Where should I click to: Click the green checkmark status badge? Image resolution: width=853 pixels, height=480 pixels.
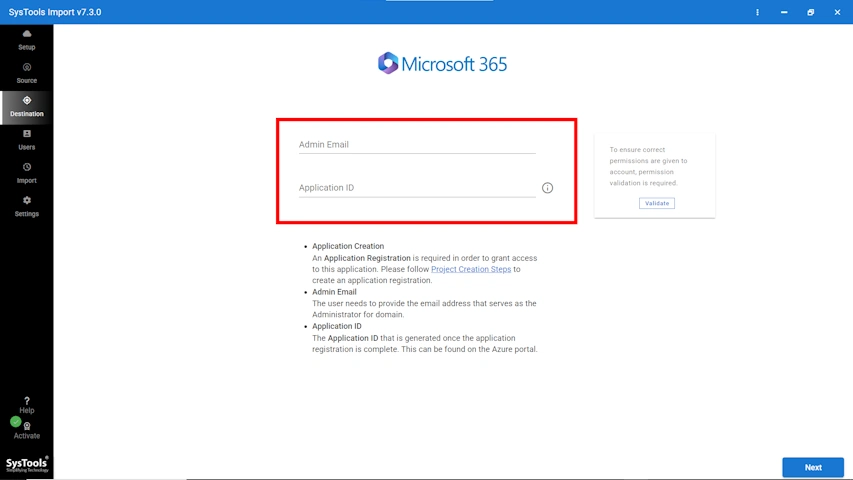(x=15, y=422)
